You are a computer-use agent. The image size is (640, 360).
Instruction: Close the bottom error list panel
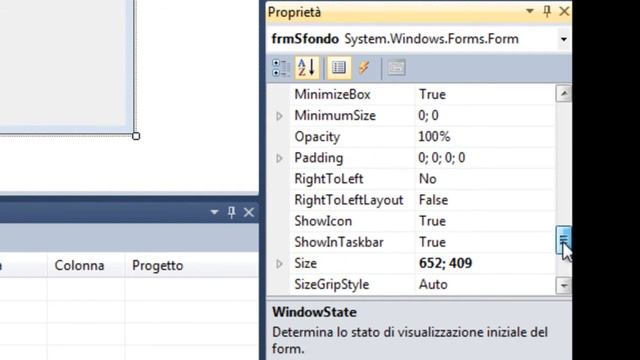(x=249, y=212)
